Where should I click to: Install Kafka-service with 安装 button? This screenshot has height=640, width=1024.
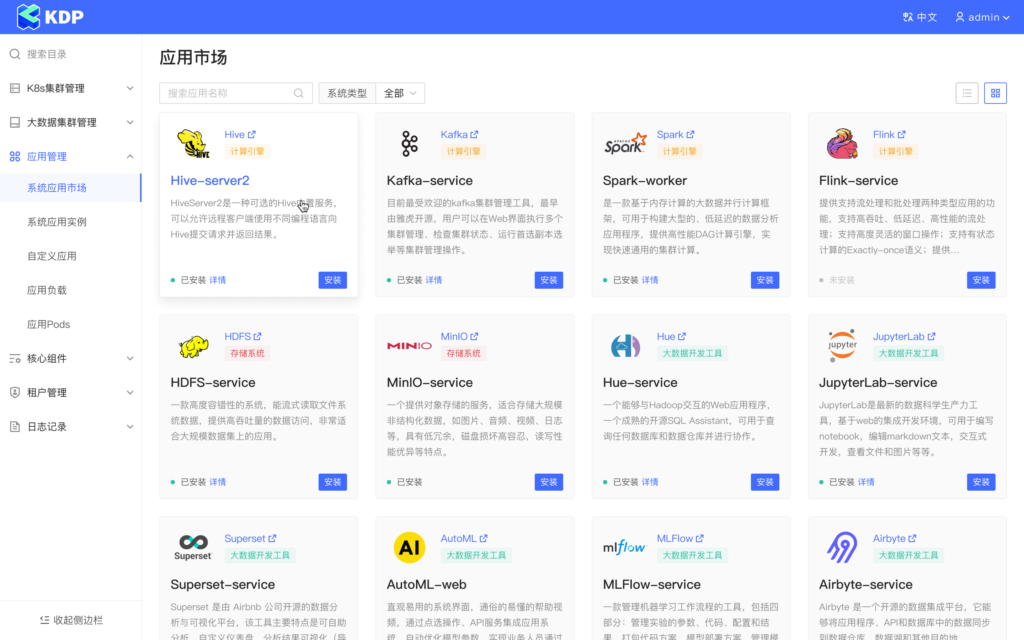point(549,280)
